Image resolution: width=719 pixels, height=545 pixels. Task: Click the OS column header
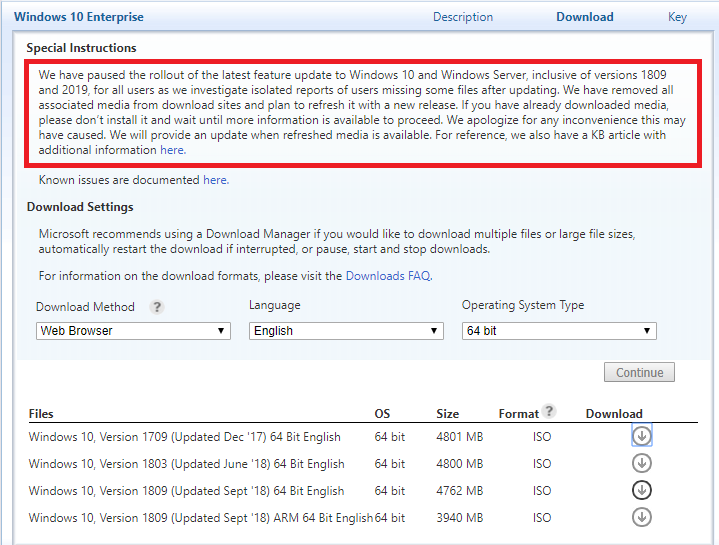382,414
